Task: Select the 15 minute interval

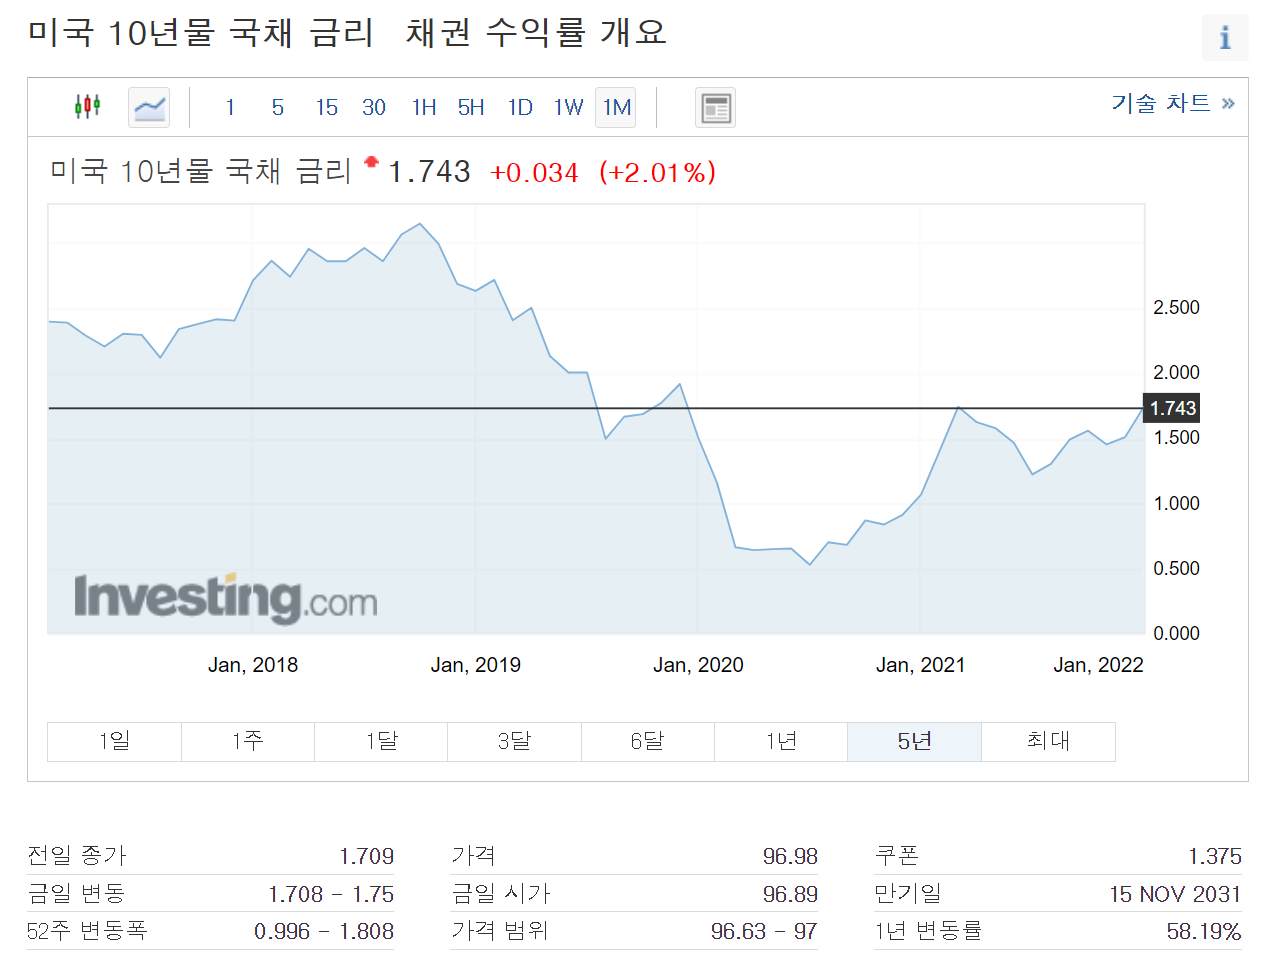Action: point(327,107)
